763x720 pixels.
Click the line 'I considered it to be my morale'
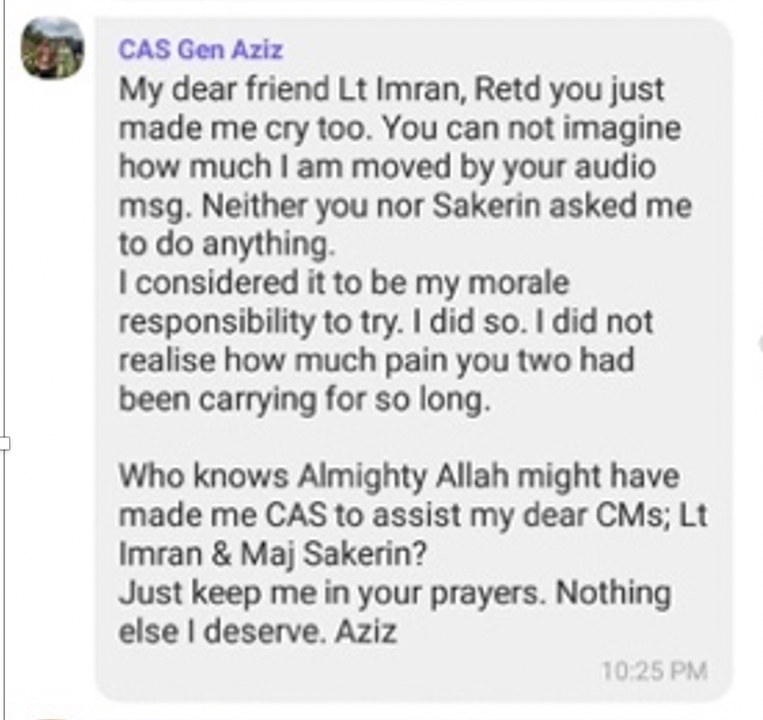(x=344, y=283)
